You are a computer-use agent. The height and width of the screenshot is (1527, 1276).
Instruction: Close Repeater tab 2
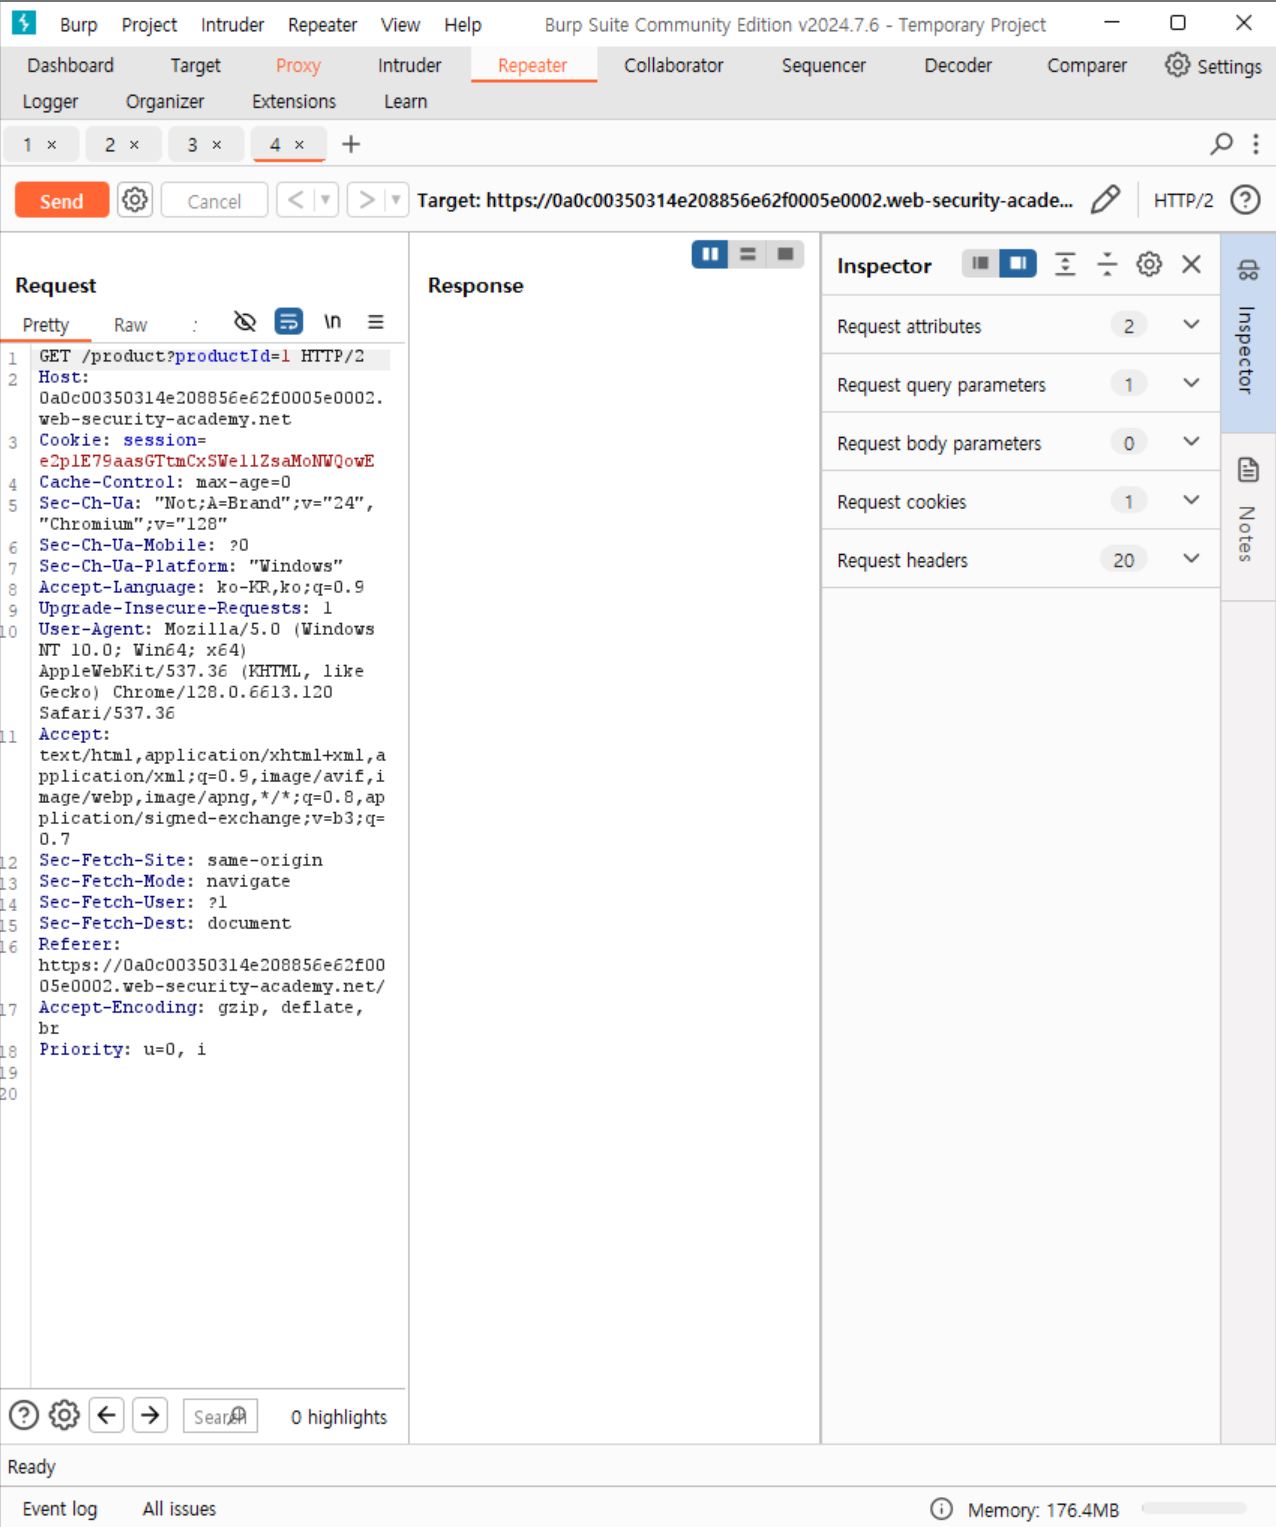[x=134, y=145]
